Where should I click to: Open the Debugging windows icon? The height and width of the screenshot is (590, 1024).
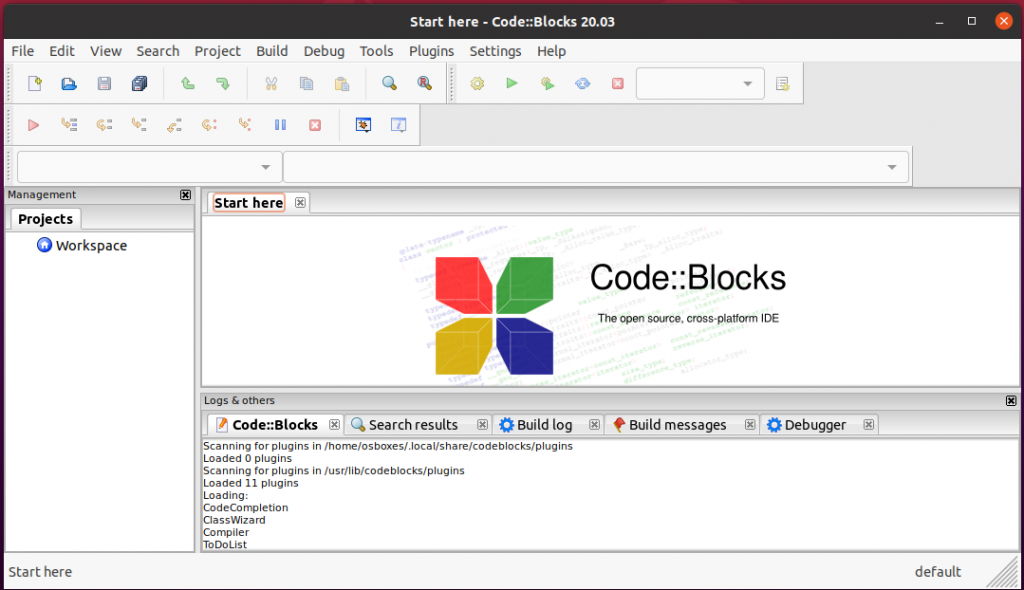click(364, 125)
